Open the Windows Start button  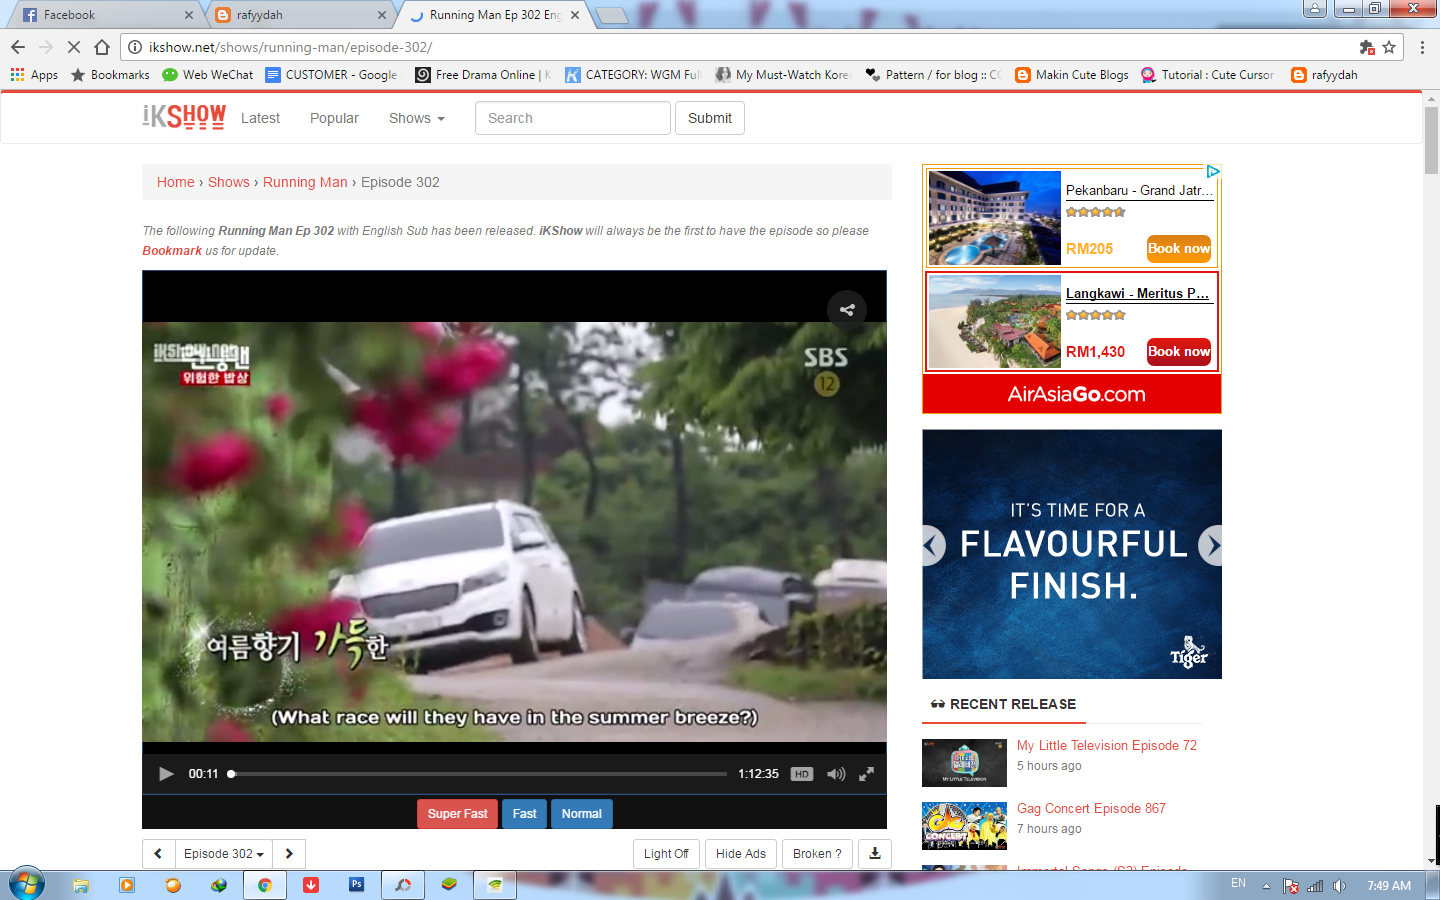(27, 885)
